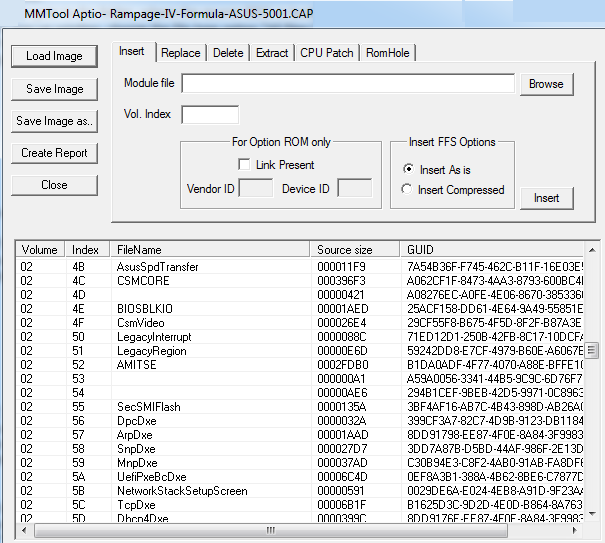Open the Extract tab

click(x=272, y=53)
